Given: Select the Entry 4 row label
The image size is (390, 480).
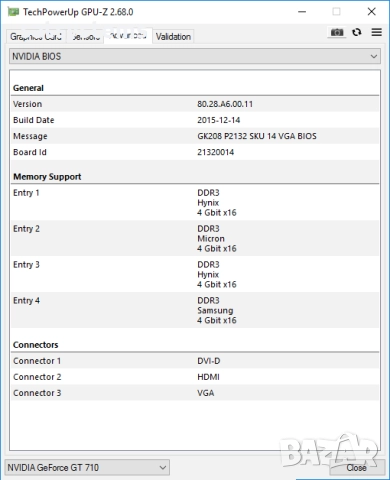Looking at the screenshot, I should 26,301.
